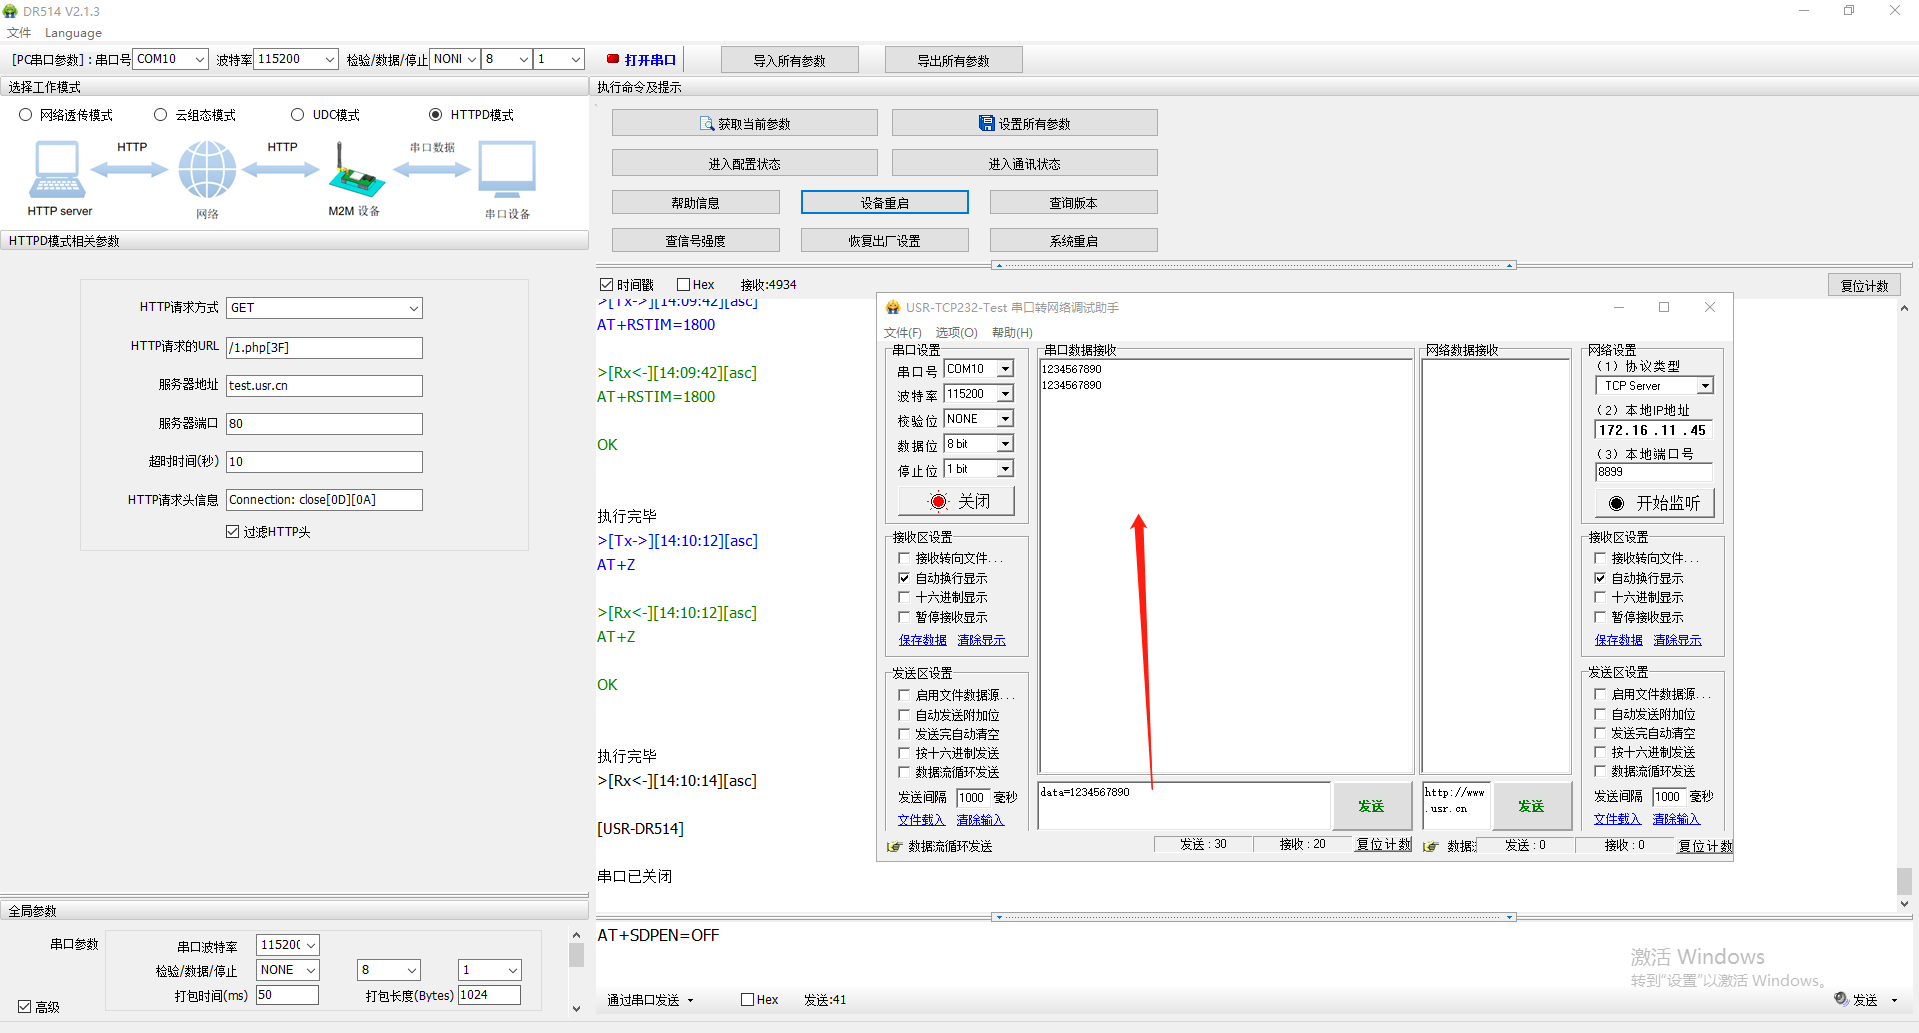Click the 服务器地址 input field
Image resolution: width=1919 pixels, height=1033 pixels.
[324, 386]
